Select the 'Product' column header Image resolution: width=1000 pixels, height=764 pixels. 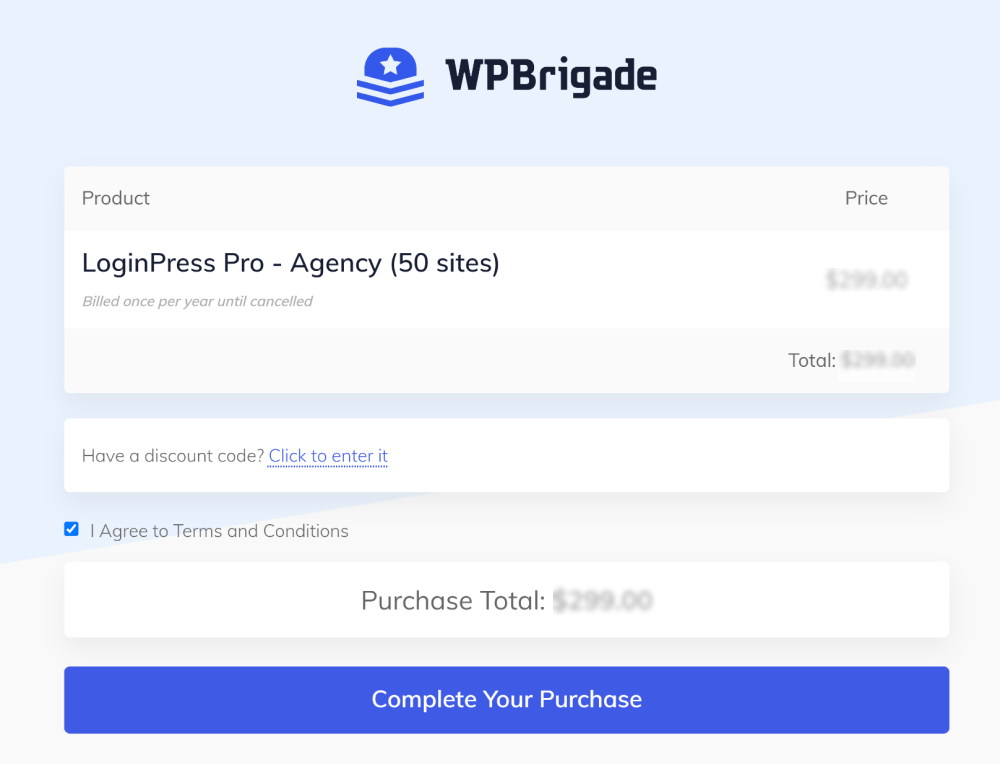click(x=115, y=198)
